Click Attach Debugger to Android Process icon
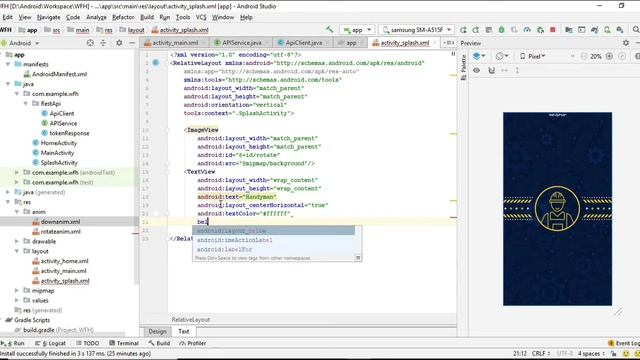The height and width of the screenshot is (360, 640). (x=540, y=30)
